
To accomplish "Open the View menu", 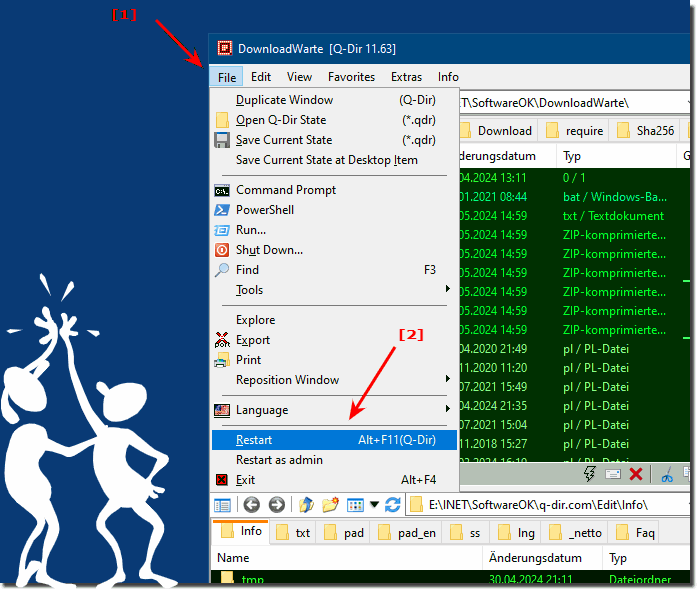I will (x=299, y=77).
